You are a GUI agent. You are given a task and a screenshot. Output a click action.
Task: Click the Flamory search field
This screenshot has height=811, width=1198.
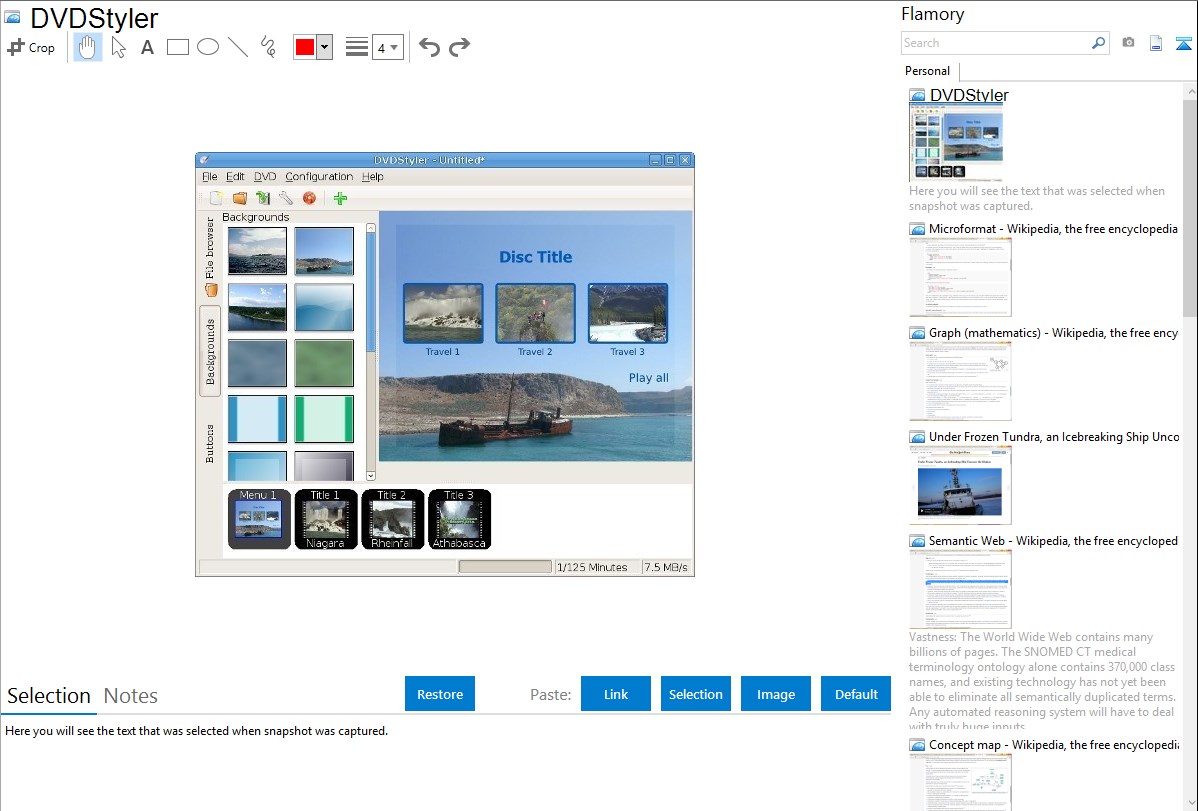pyautogui.click(x=996, y=43)
